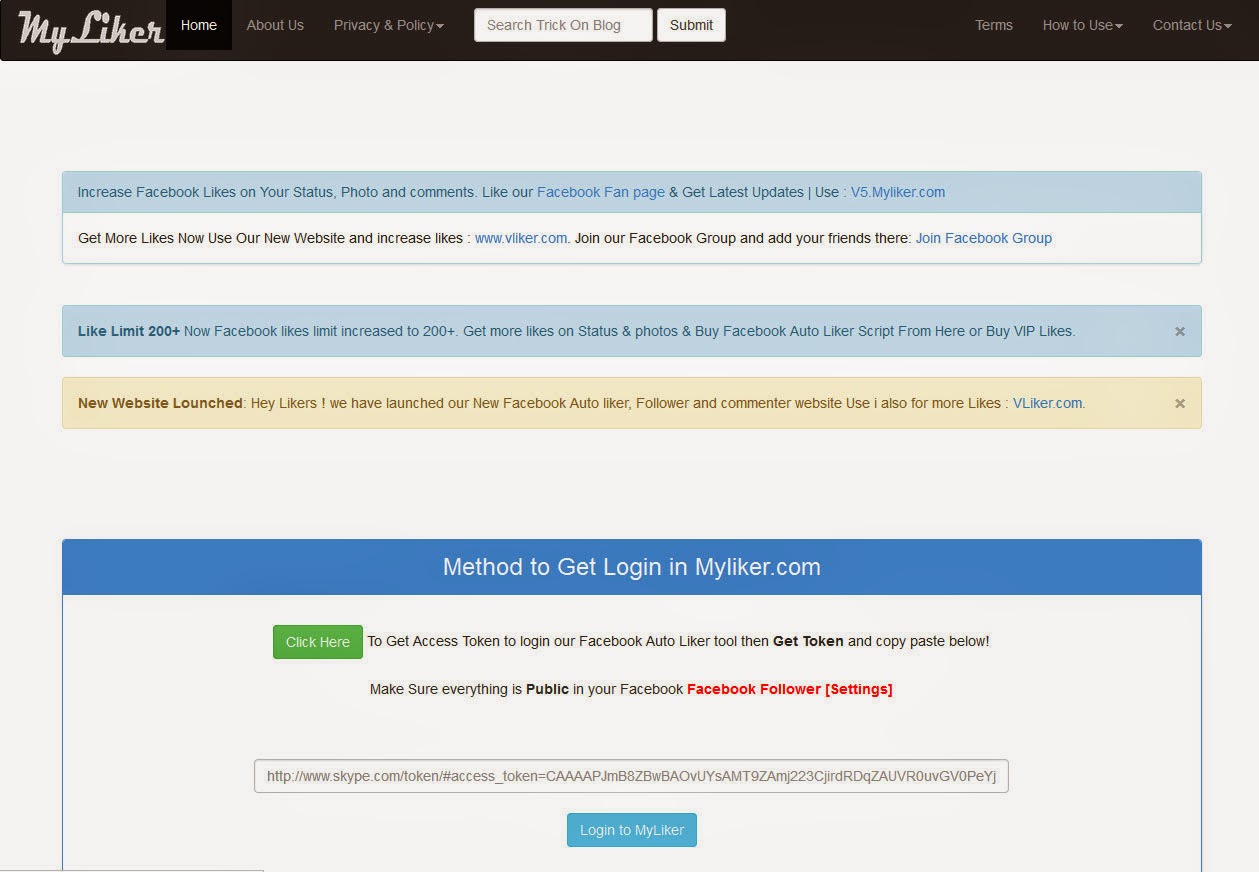Open the Facebook Follower [Settings] link
Viewport: 1259px width, 872px height.
point(790,689)
